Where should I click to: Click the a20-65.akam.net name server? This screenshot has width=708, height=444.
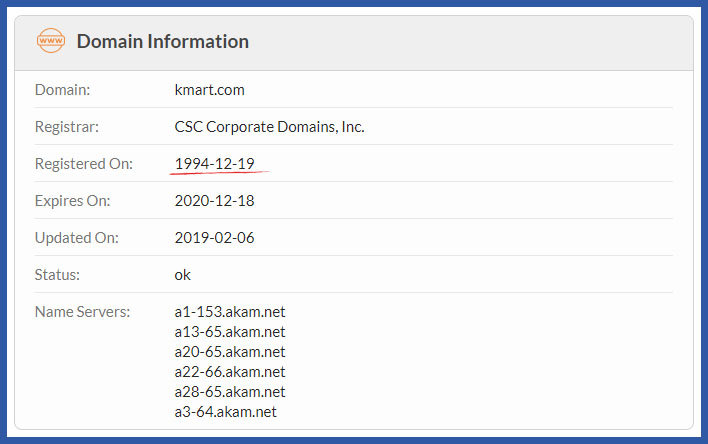pos(230,351)
